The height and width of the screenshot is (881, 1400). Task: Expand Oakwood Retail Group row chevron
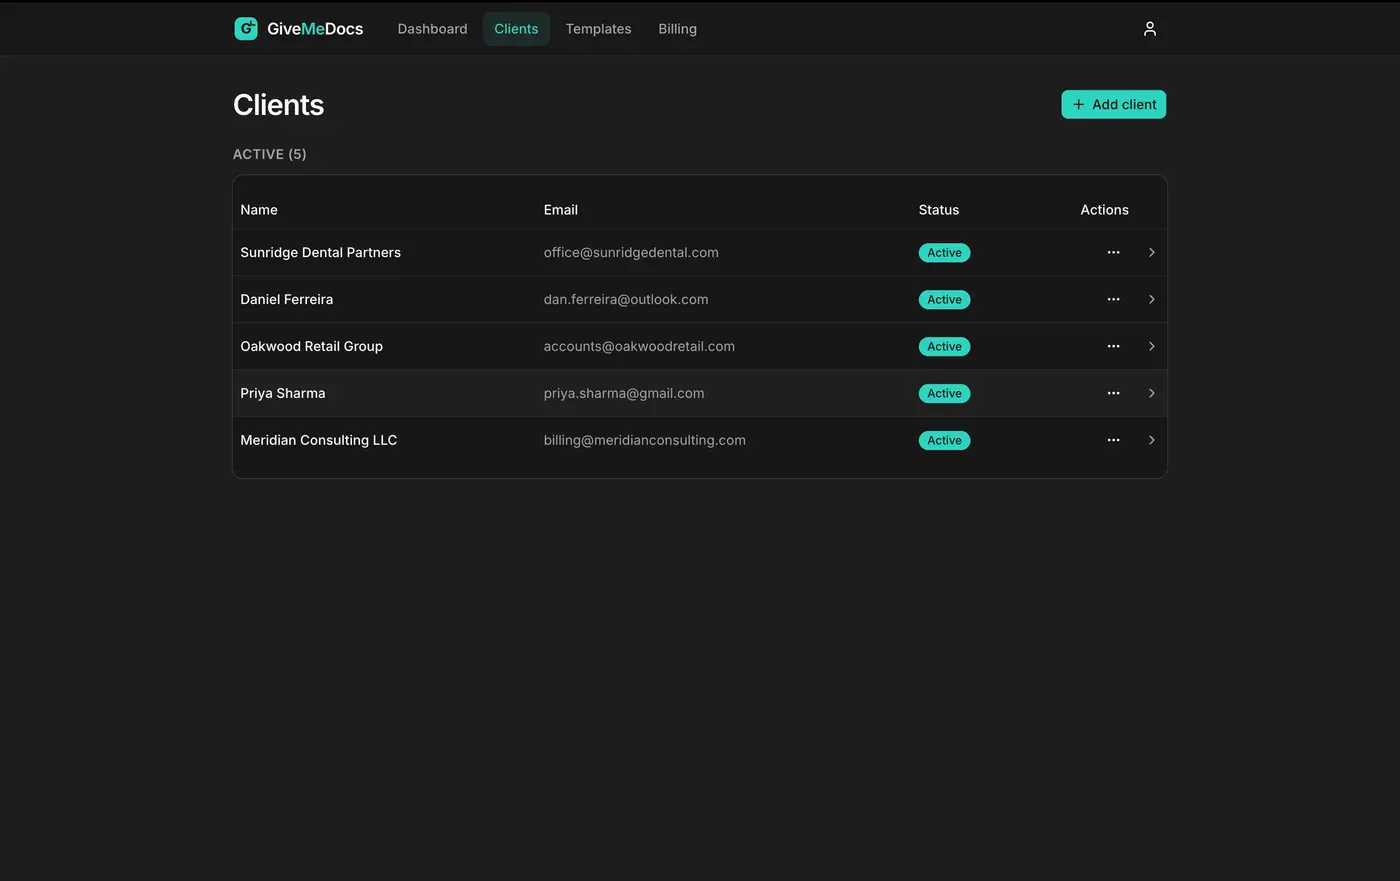[1151, 347]
